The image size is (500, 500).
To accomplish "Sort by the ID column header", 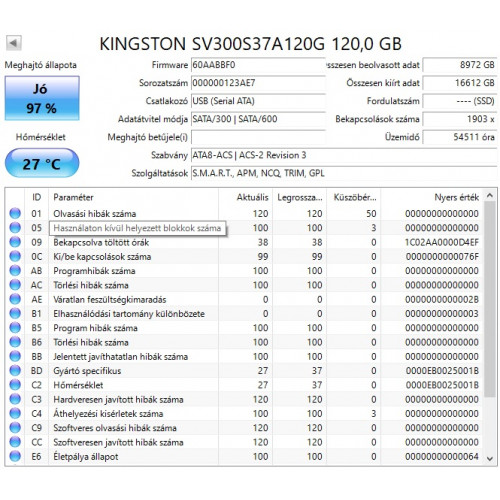I will 36,197.
